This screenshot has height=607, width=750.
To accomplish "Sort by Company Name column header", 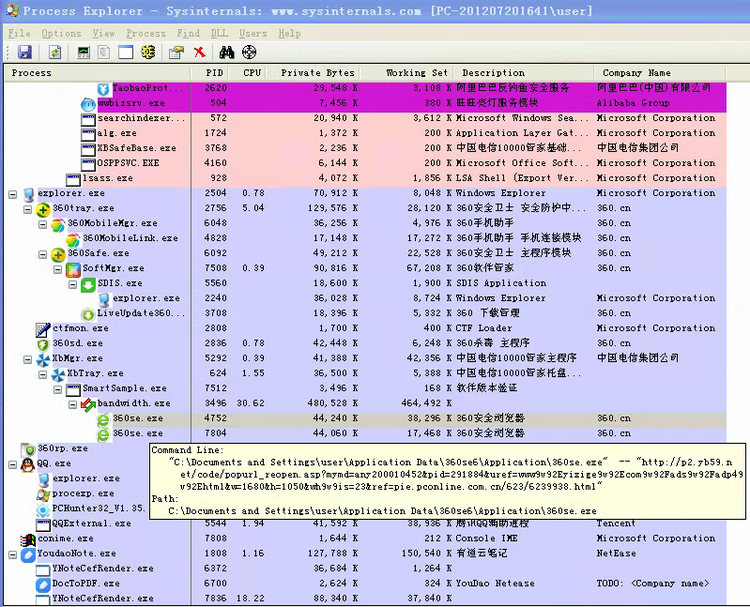I will (660, 73).
